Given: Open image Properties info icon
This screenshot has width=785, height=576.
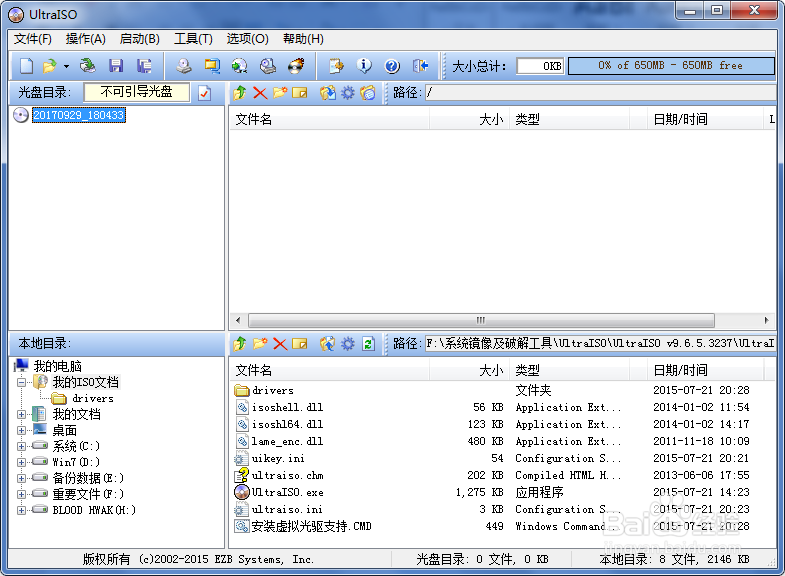Looking at the screenshot, I should 364,66.
